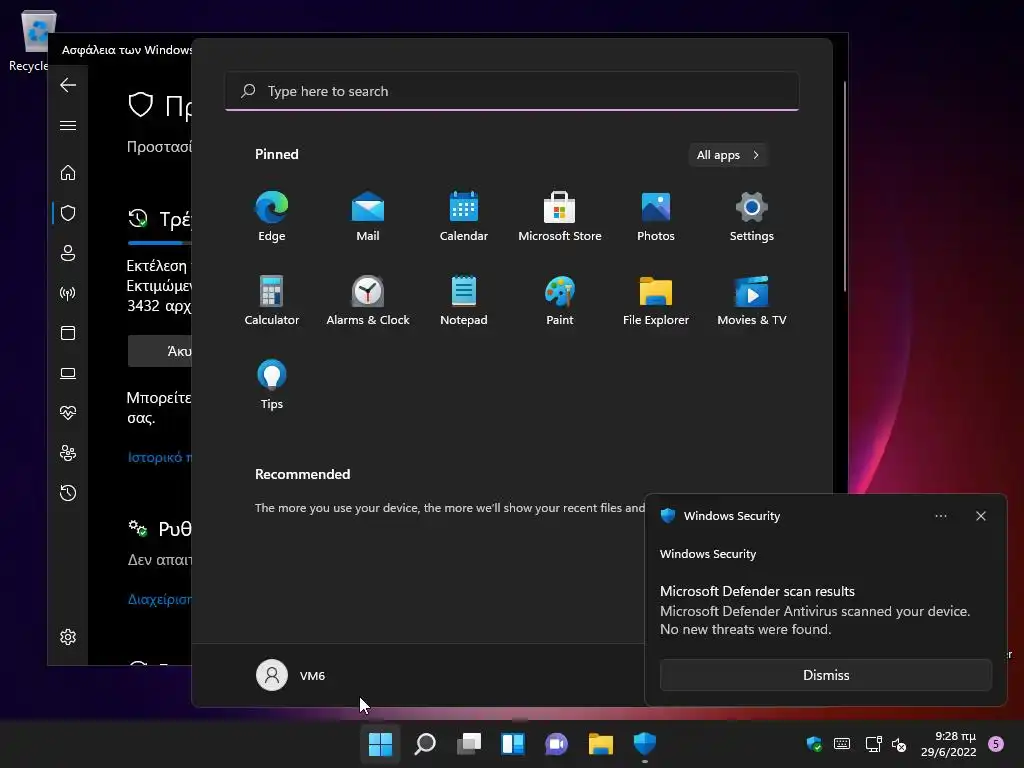Open Task View on the taskbar
The width and height of the screenshot is (1024, 768).
(469, 744)
